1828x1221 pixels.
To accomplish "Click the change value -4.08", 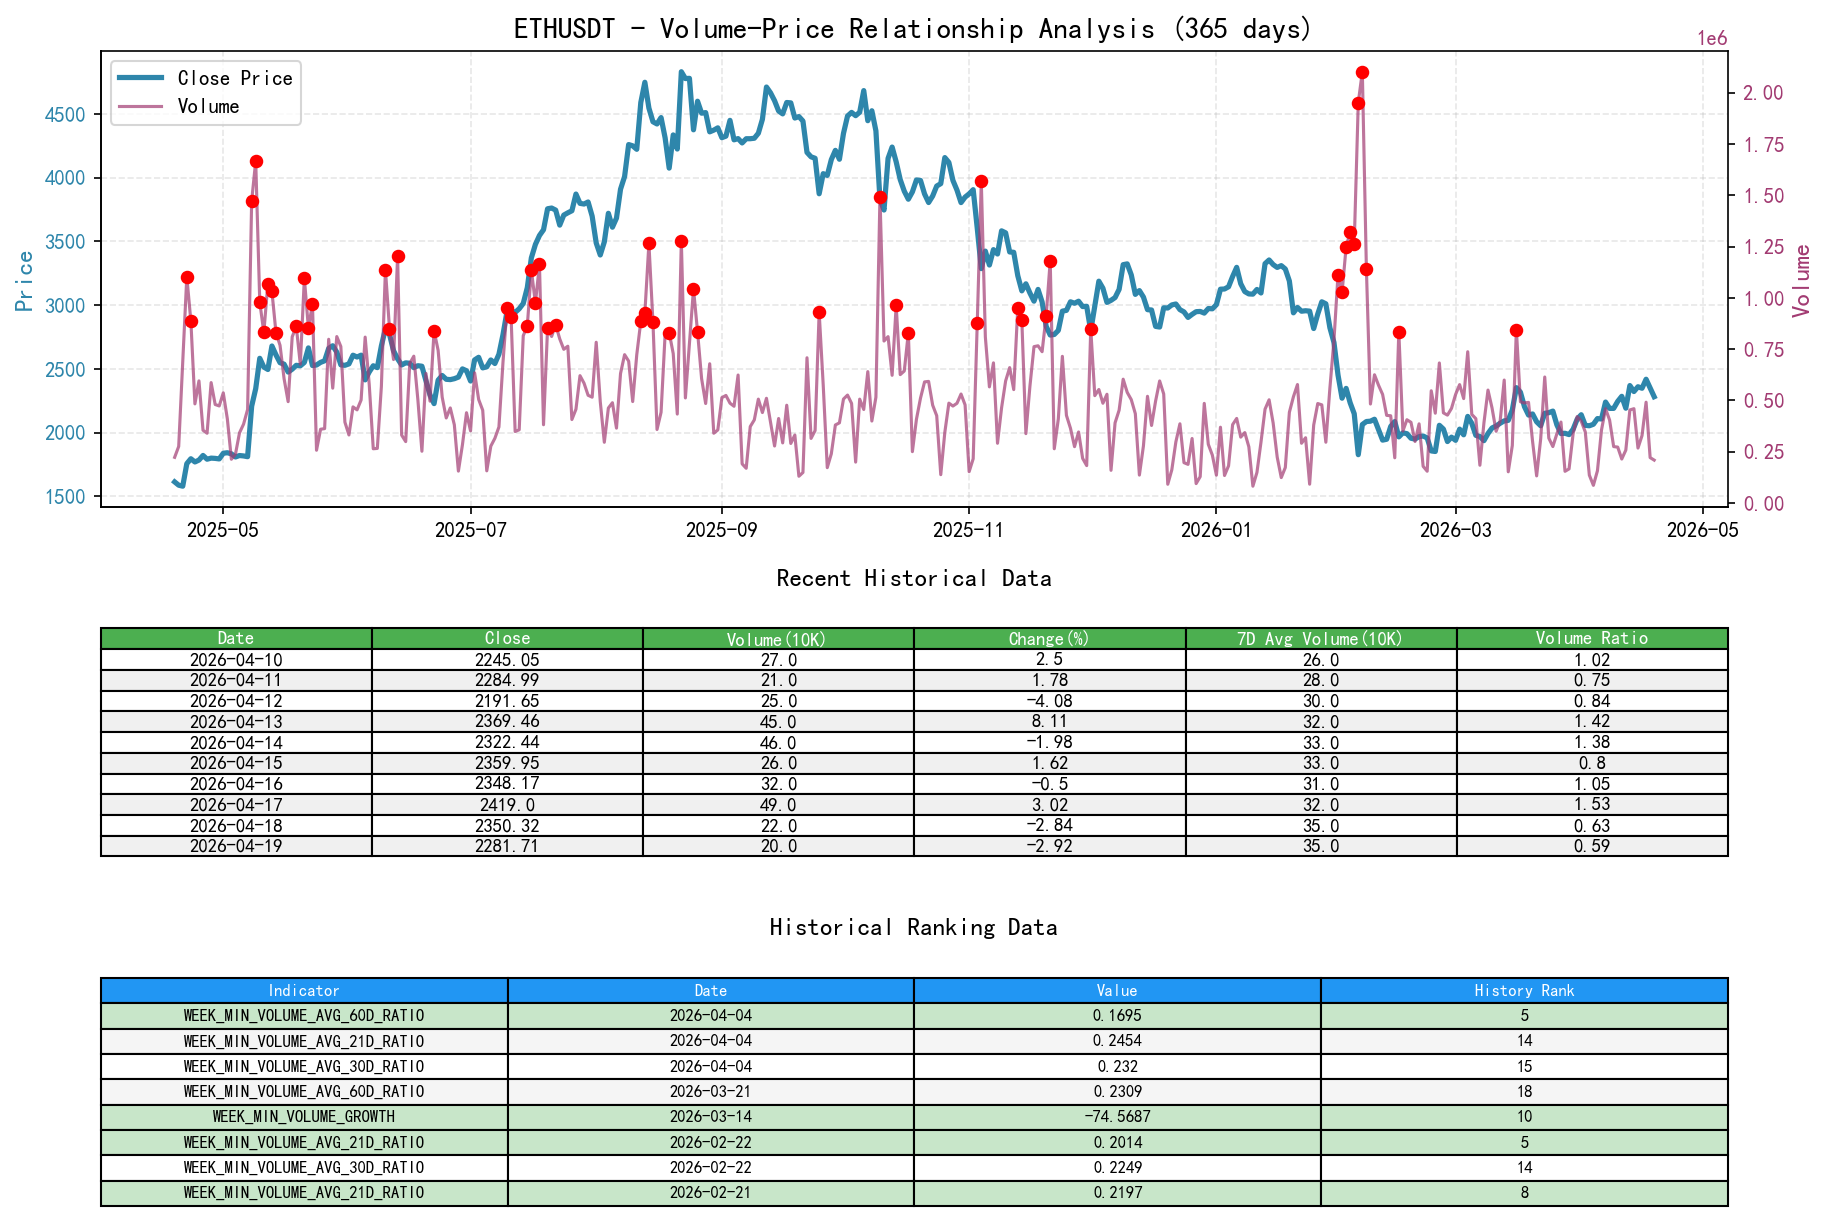I will (x=1049, y=701).
